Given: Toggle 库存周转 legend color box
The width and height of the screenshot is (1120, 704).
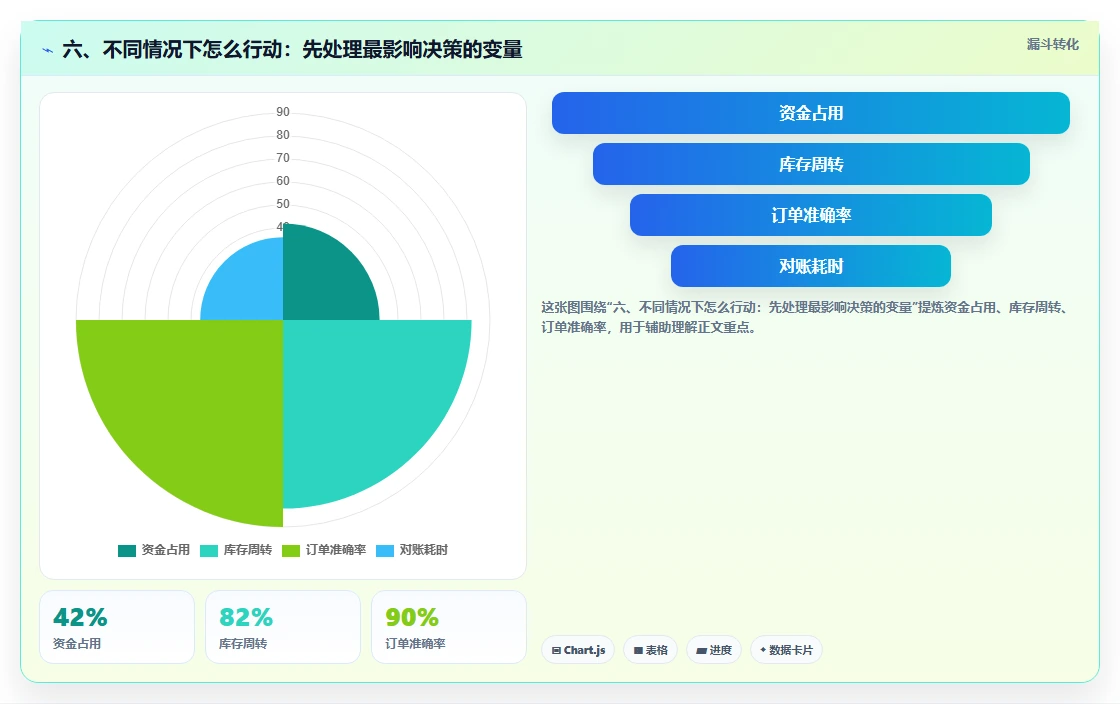Looking at the screenshot, I should 209,550.
